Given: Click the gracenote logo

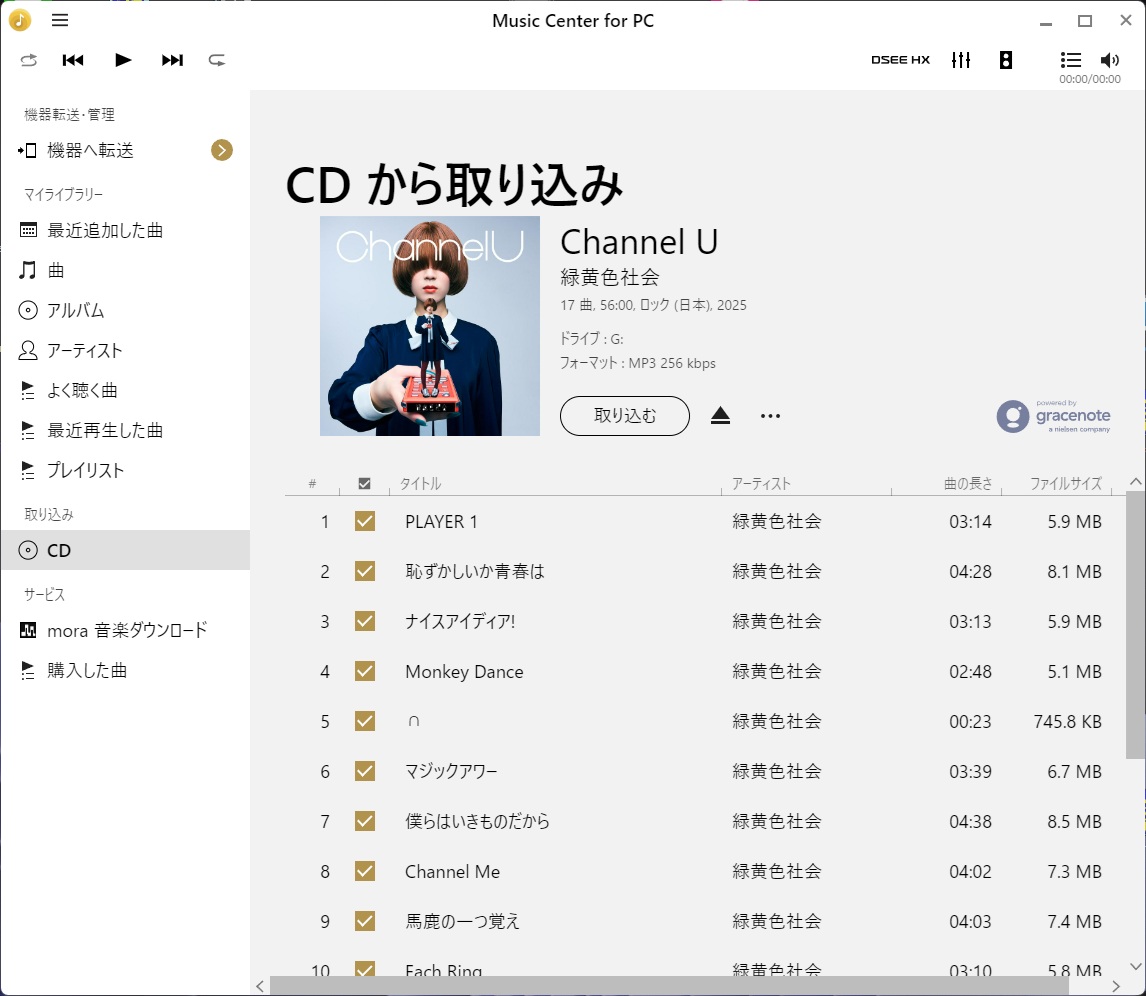Looking at the screenshot, I should [1053, 416].
